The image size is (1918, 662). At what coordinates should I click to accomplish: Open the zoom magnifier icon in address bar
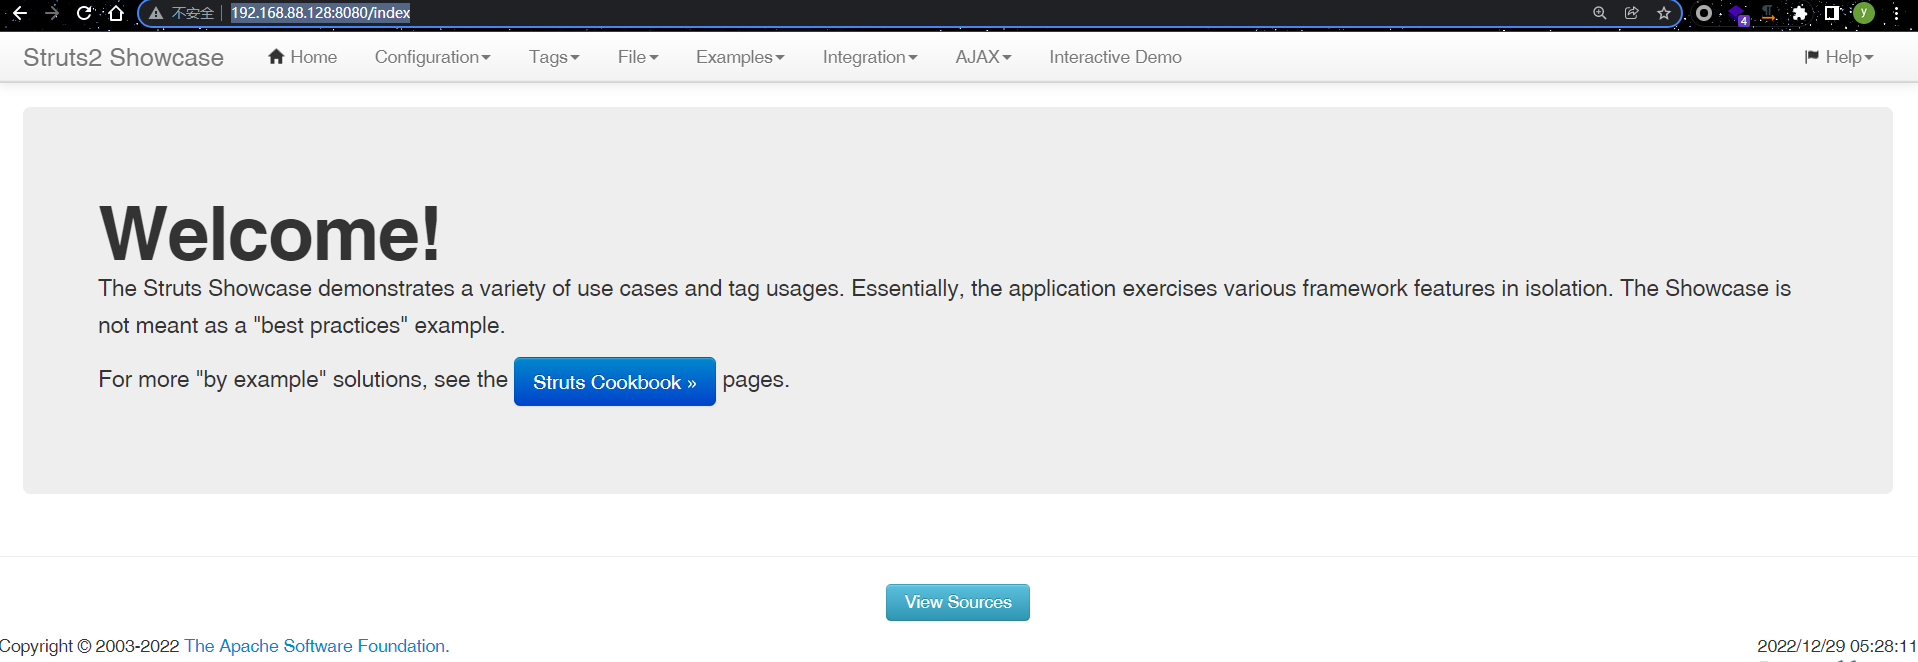[1600, 13]
